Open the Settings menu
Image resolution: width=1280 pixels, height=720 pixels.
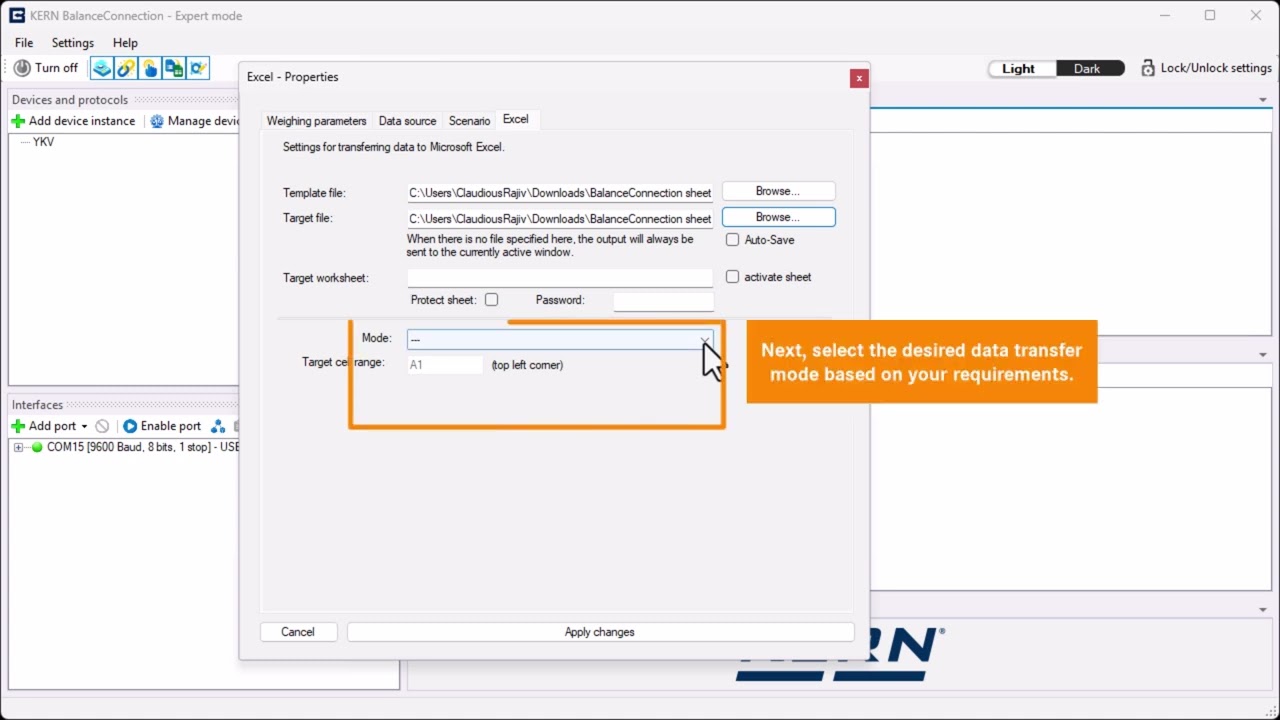click(x=73, y=43)
